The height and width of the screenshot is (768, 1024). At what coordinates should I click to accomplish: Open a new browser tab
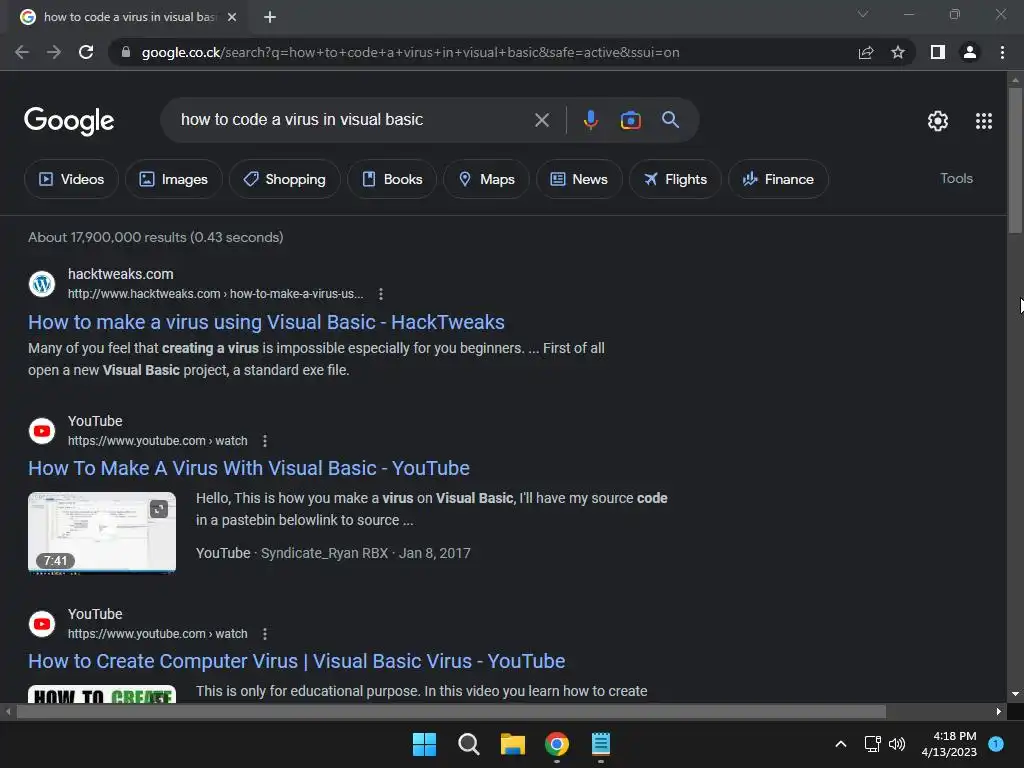pyautogui.click(x=270, y=17)
